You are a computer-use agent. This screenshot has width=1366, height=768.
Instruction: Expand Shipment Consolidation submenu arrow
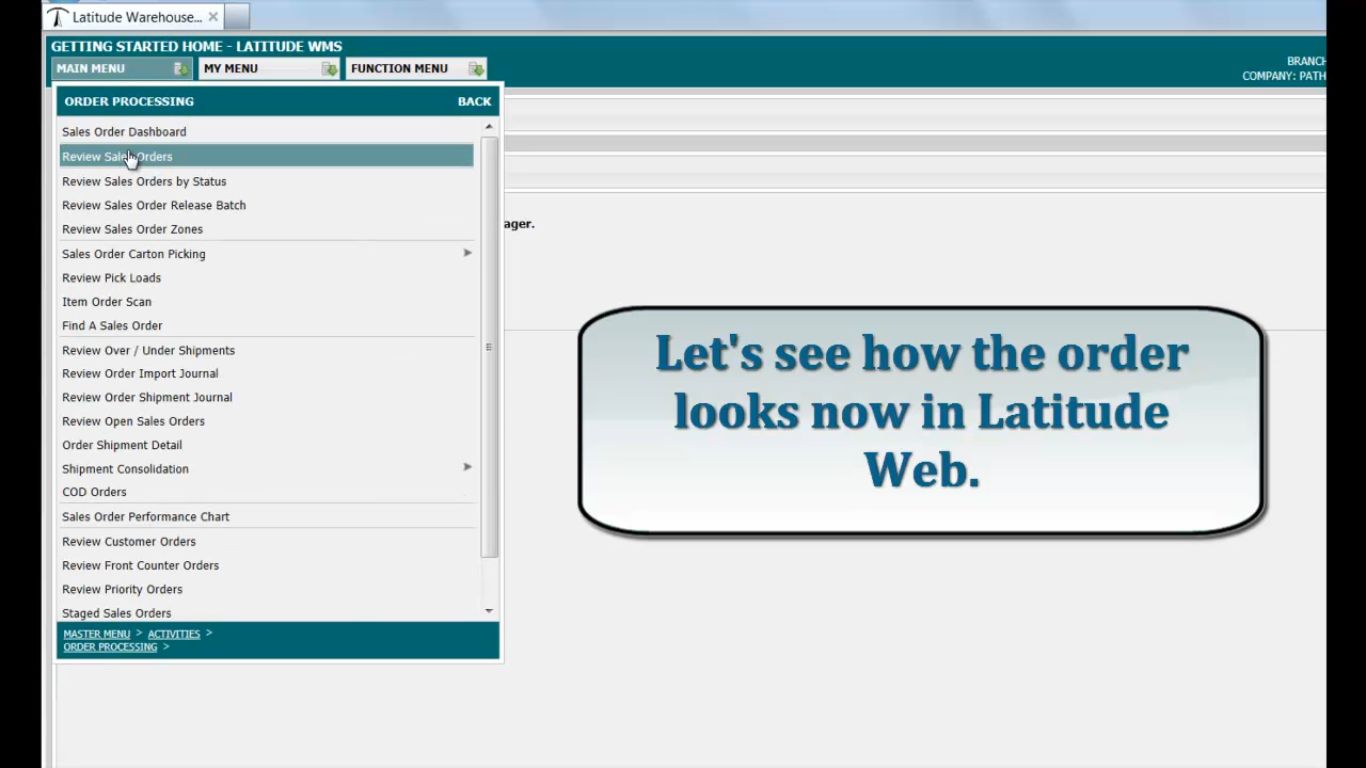pos(467,467)
